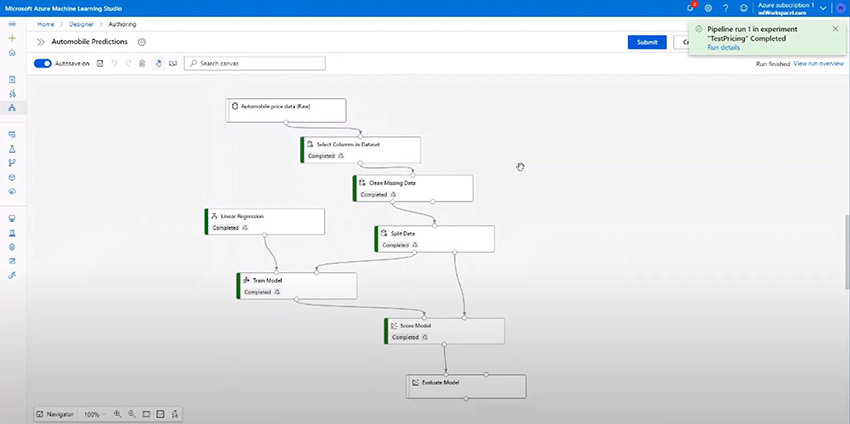850x424 pixels.
Task: Click the View run overview link
Action: point(819,63)
